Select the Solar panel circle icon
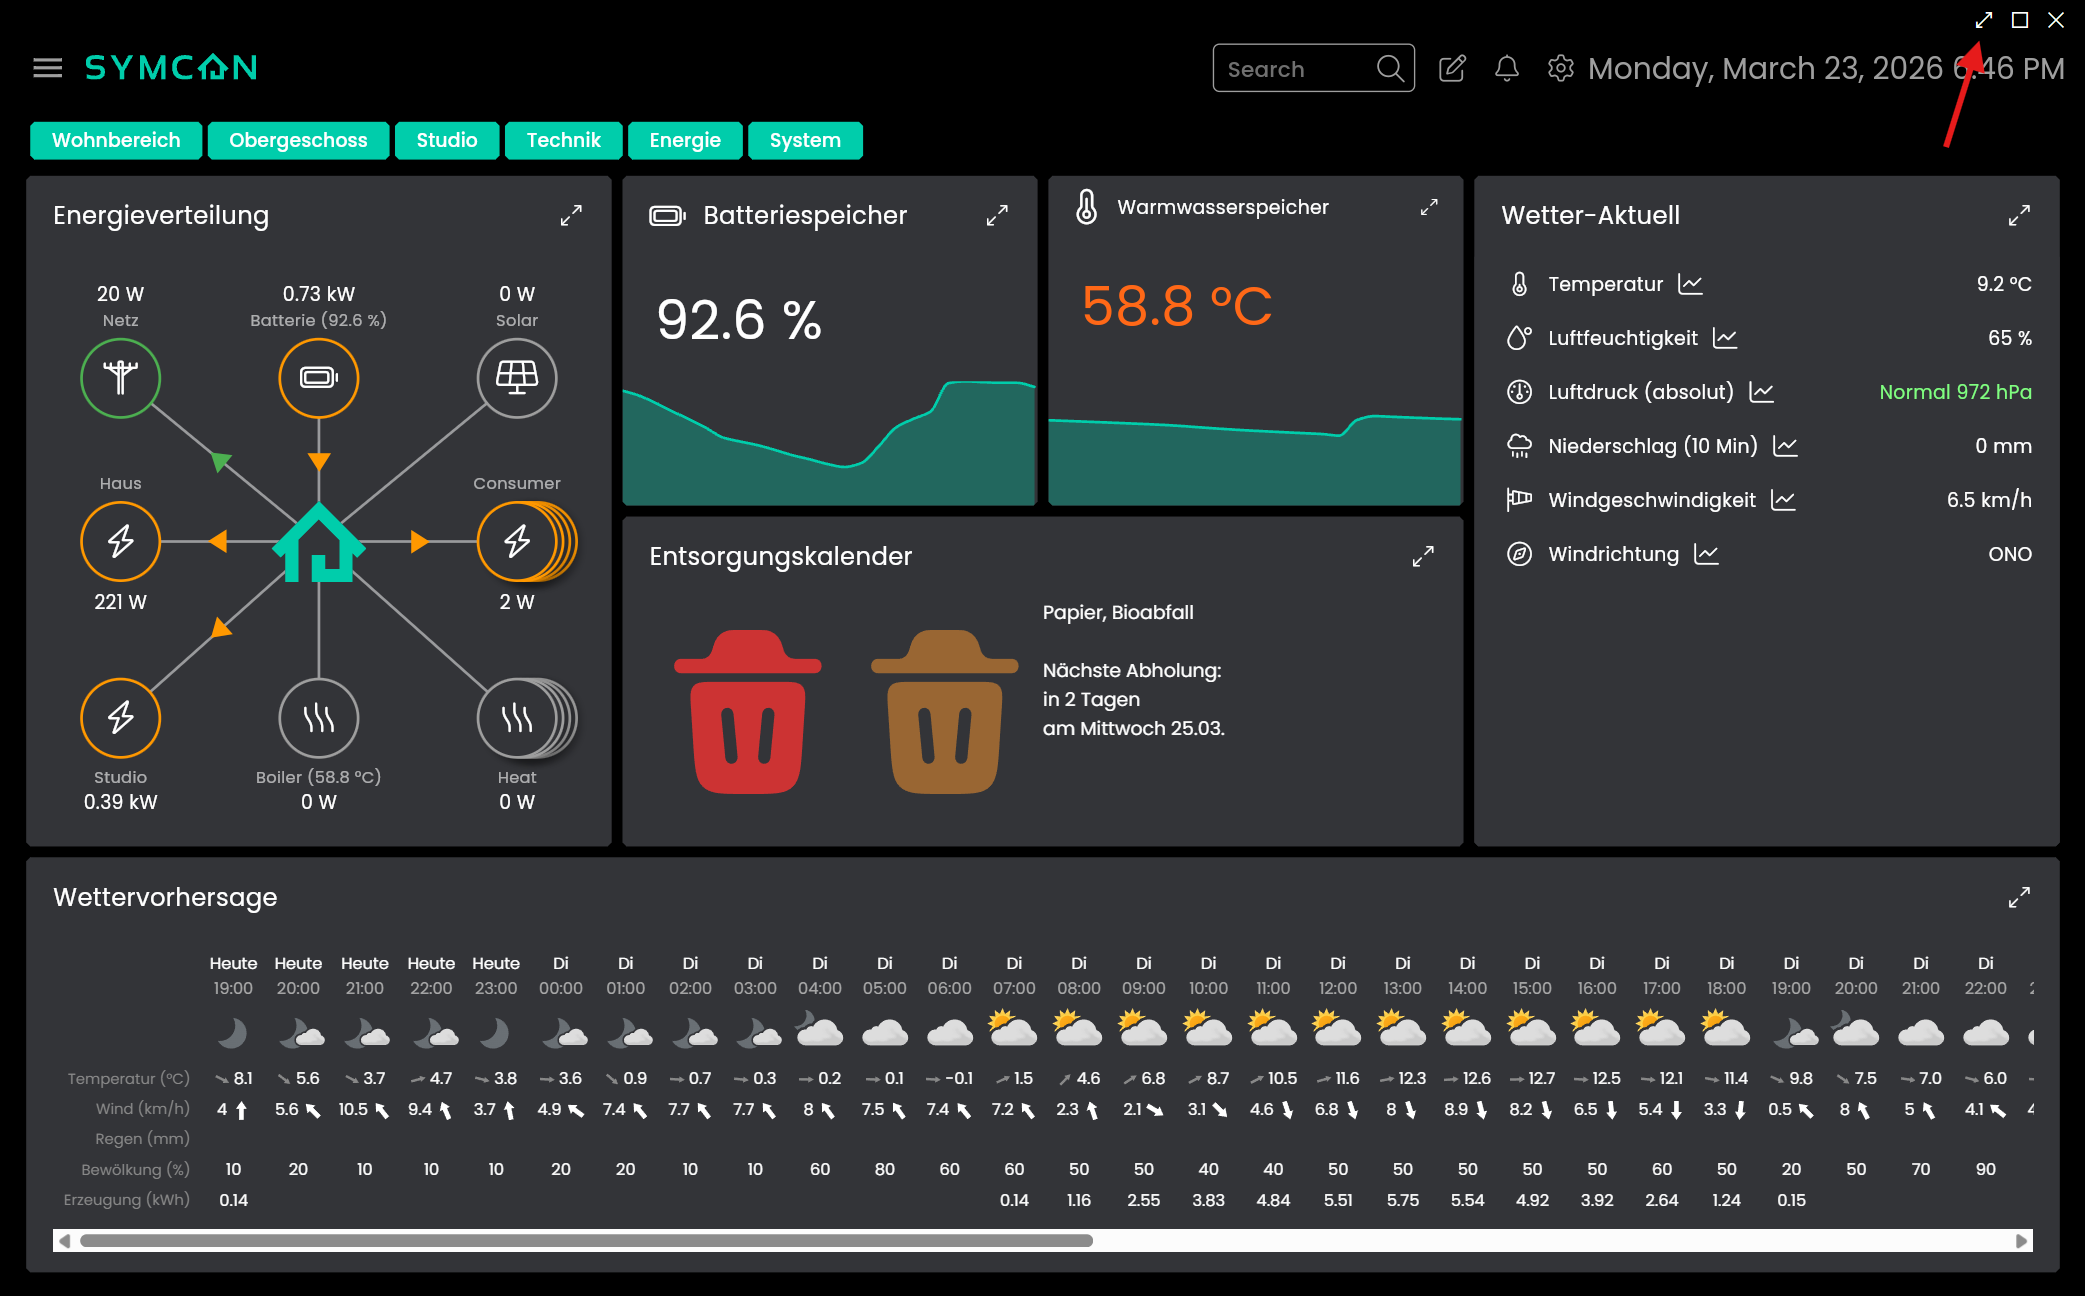This screenshot has height=1296, width=2085. (x=516, y=378)
